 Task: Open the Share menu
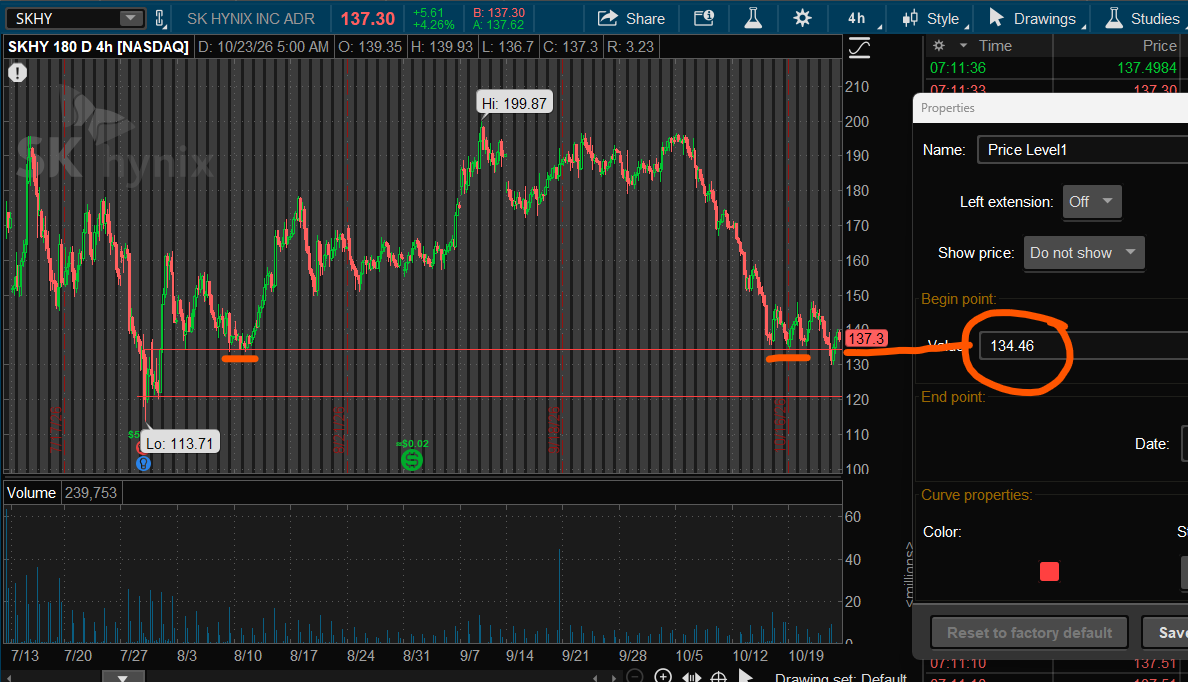630,18
